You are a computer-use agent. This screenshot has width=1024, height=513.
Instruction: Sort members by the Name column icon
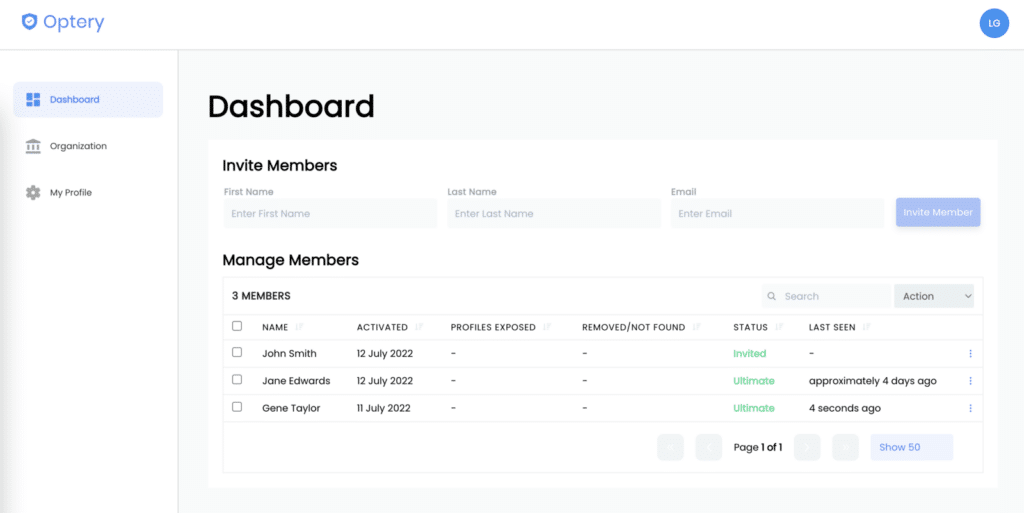click(300, 327)
